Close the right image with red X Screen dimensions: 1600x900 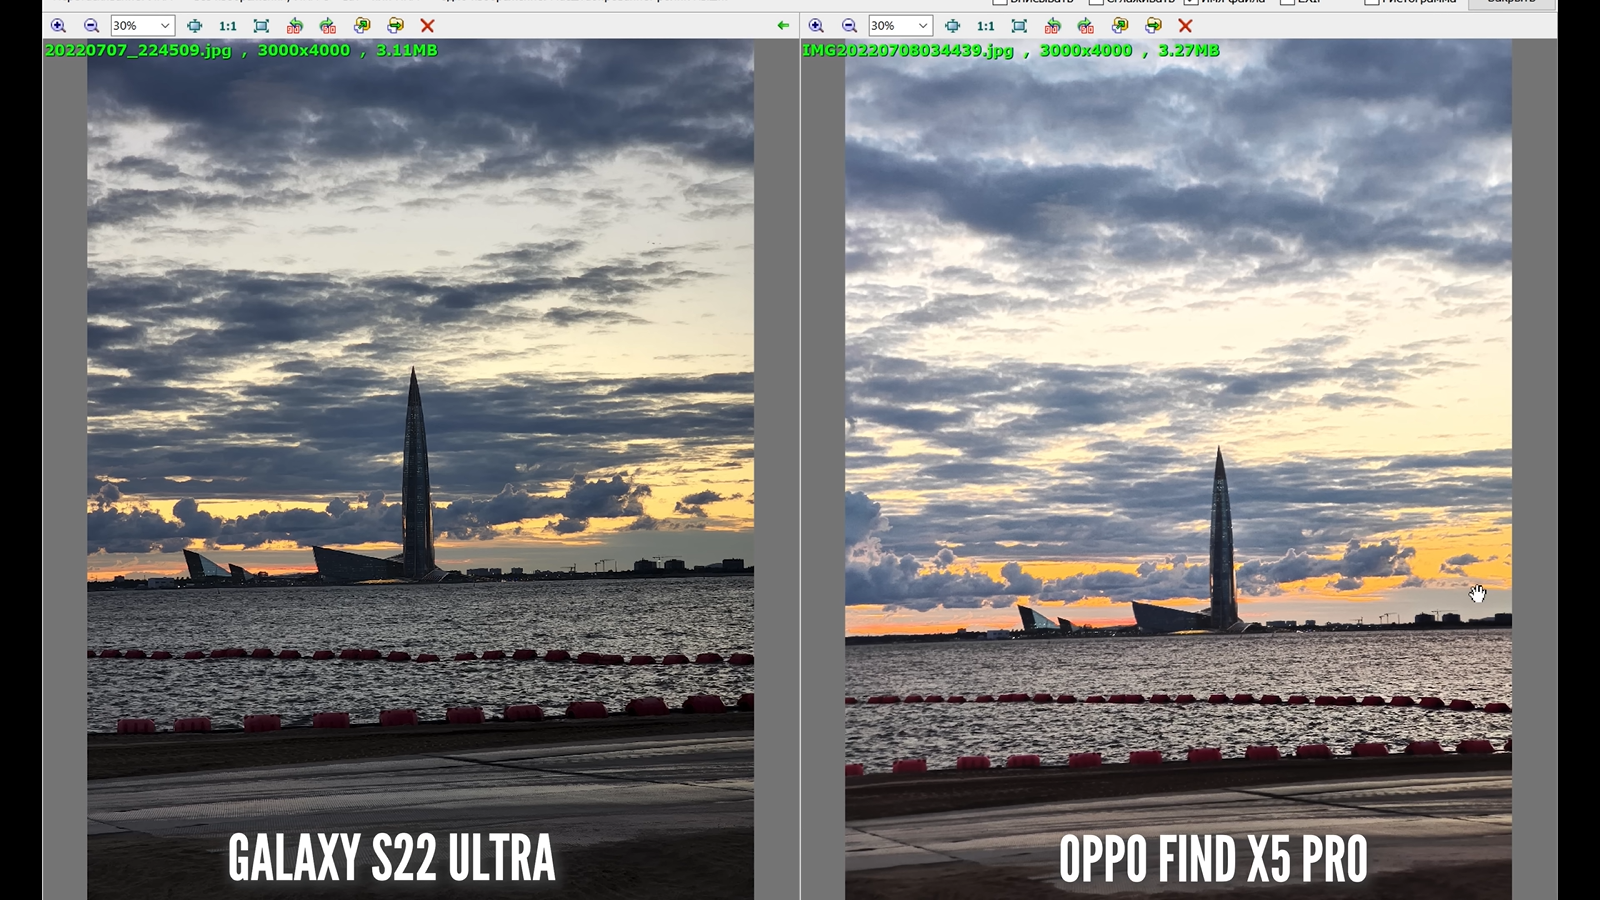coord(1186,26)
